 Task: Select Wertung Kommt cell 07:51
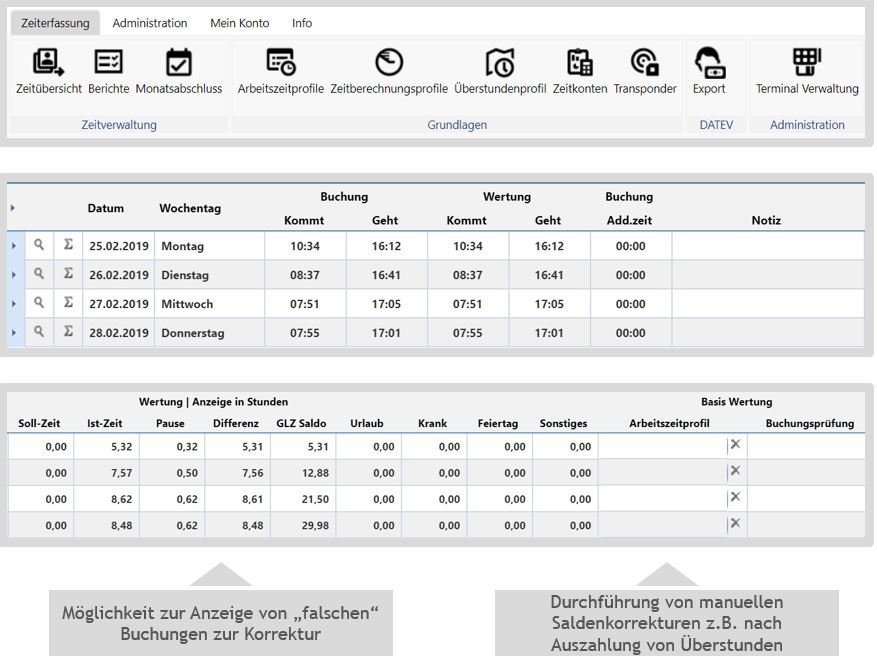click(468, 304)
